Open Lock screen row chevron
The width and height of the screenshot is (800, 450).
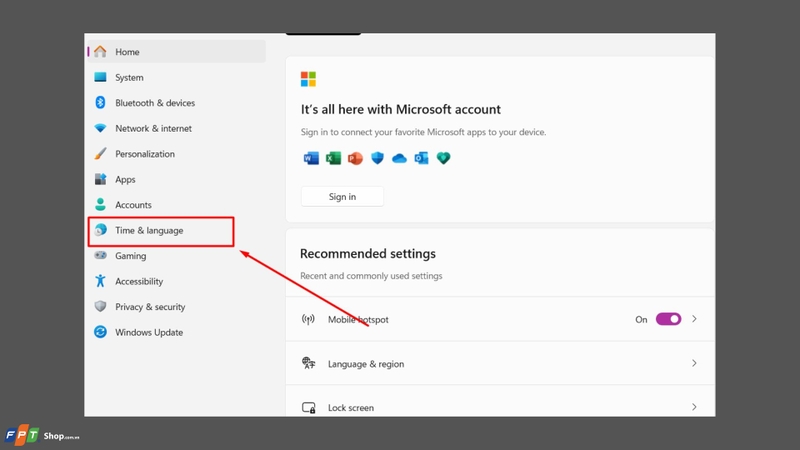click(694, 407)
